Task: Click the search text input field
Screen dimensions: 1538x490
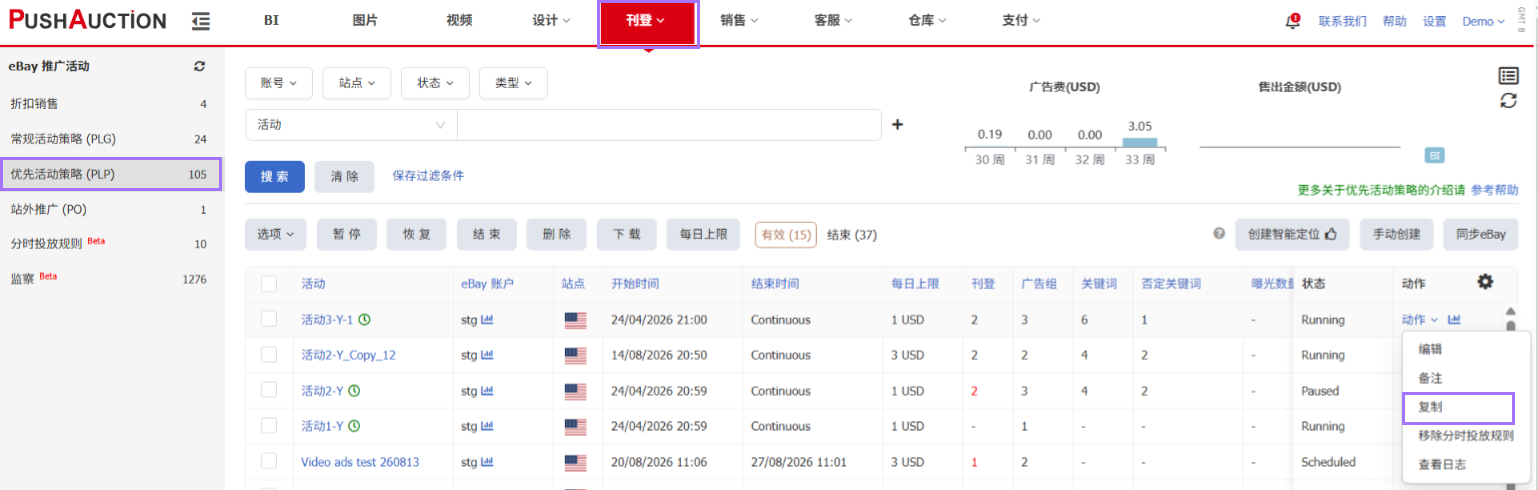Action: 669,125
